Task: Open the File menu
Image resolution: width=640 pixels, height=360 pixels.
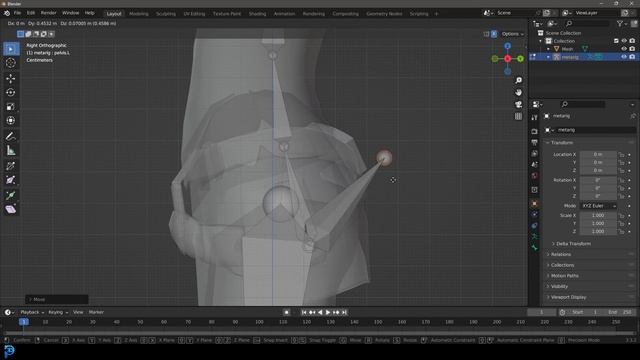Action: (x=17, y=13)
